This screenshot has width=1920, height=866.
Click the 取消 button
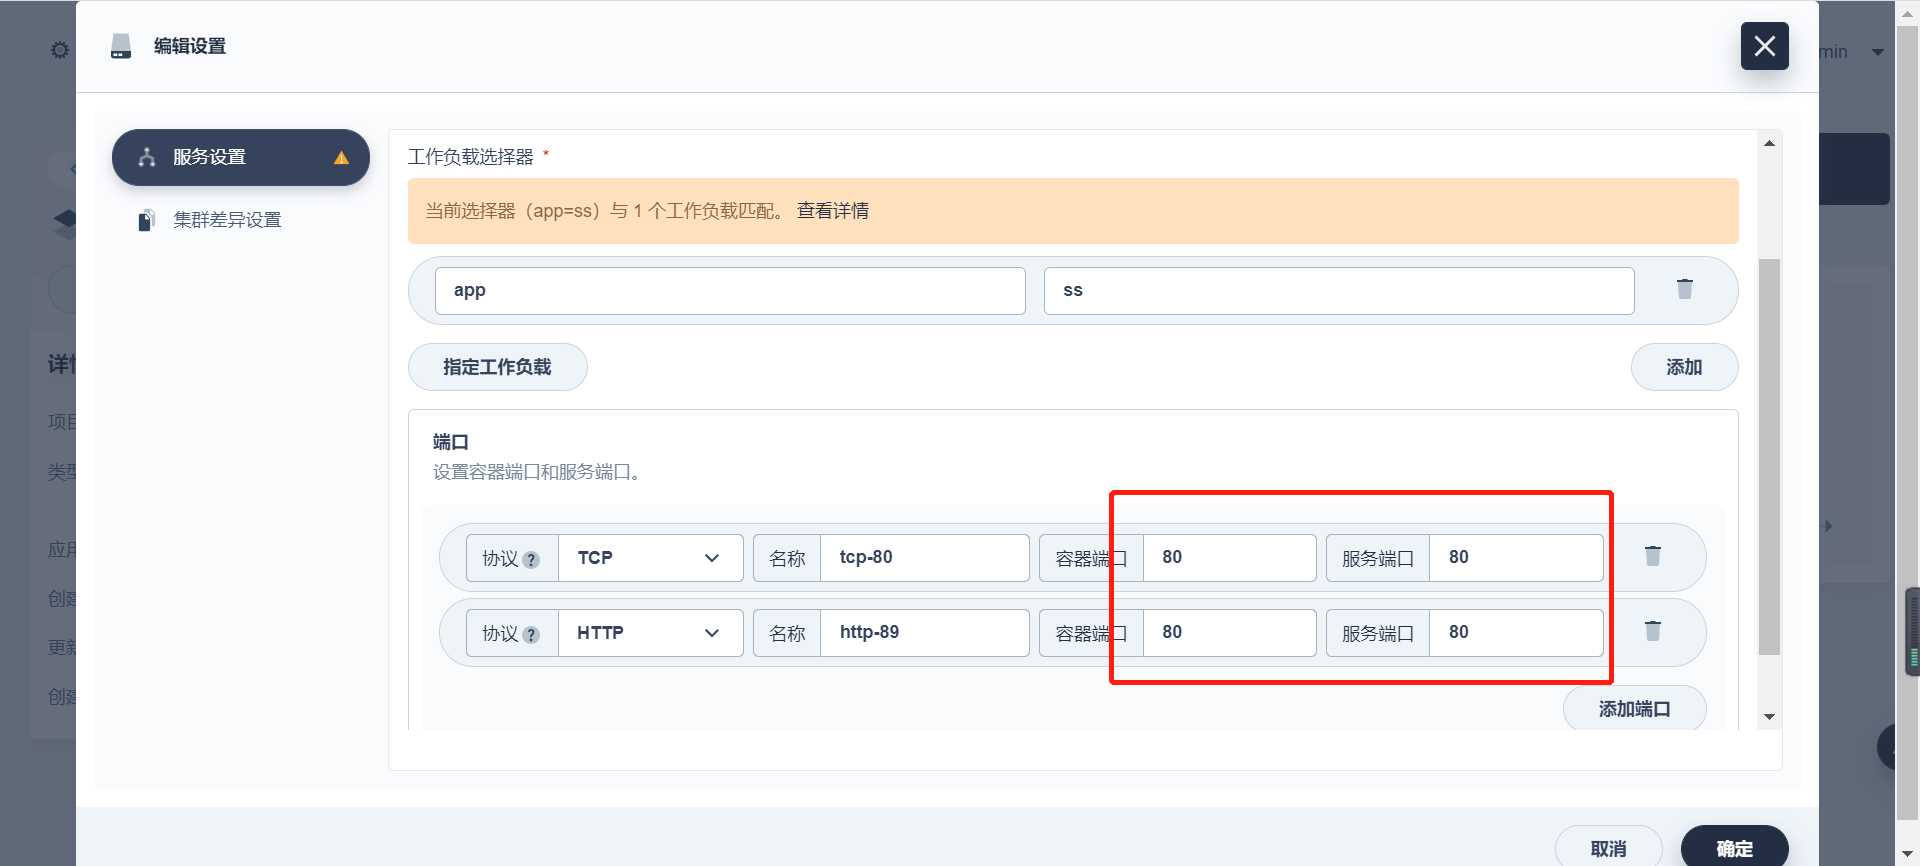[1608, 847]
